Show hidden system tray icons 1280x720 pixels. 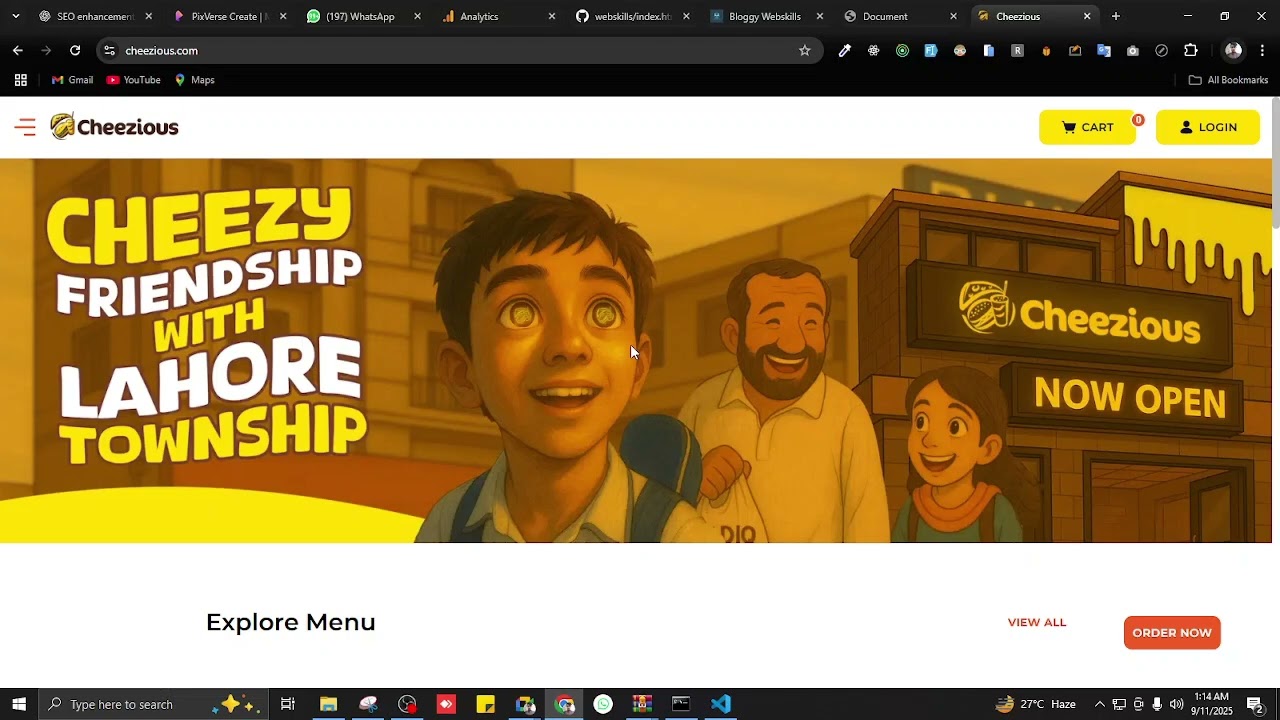(1100, 704)
